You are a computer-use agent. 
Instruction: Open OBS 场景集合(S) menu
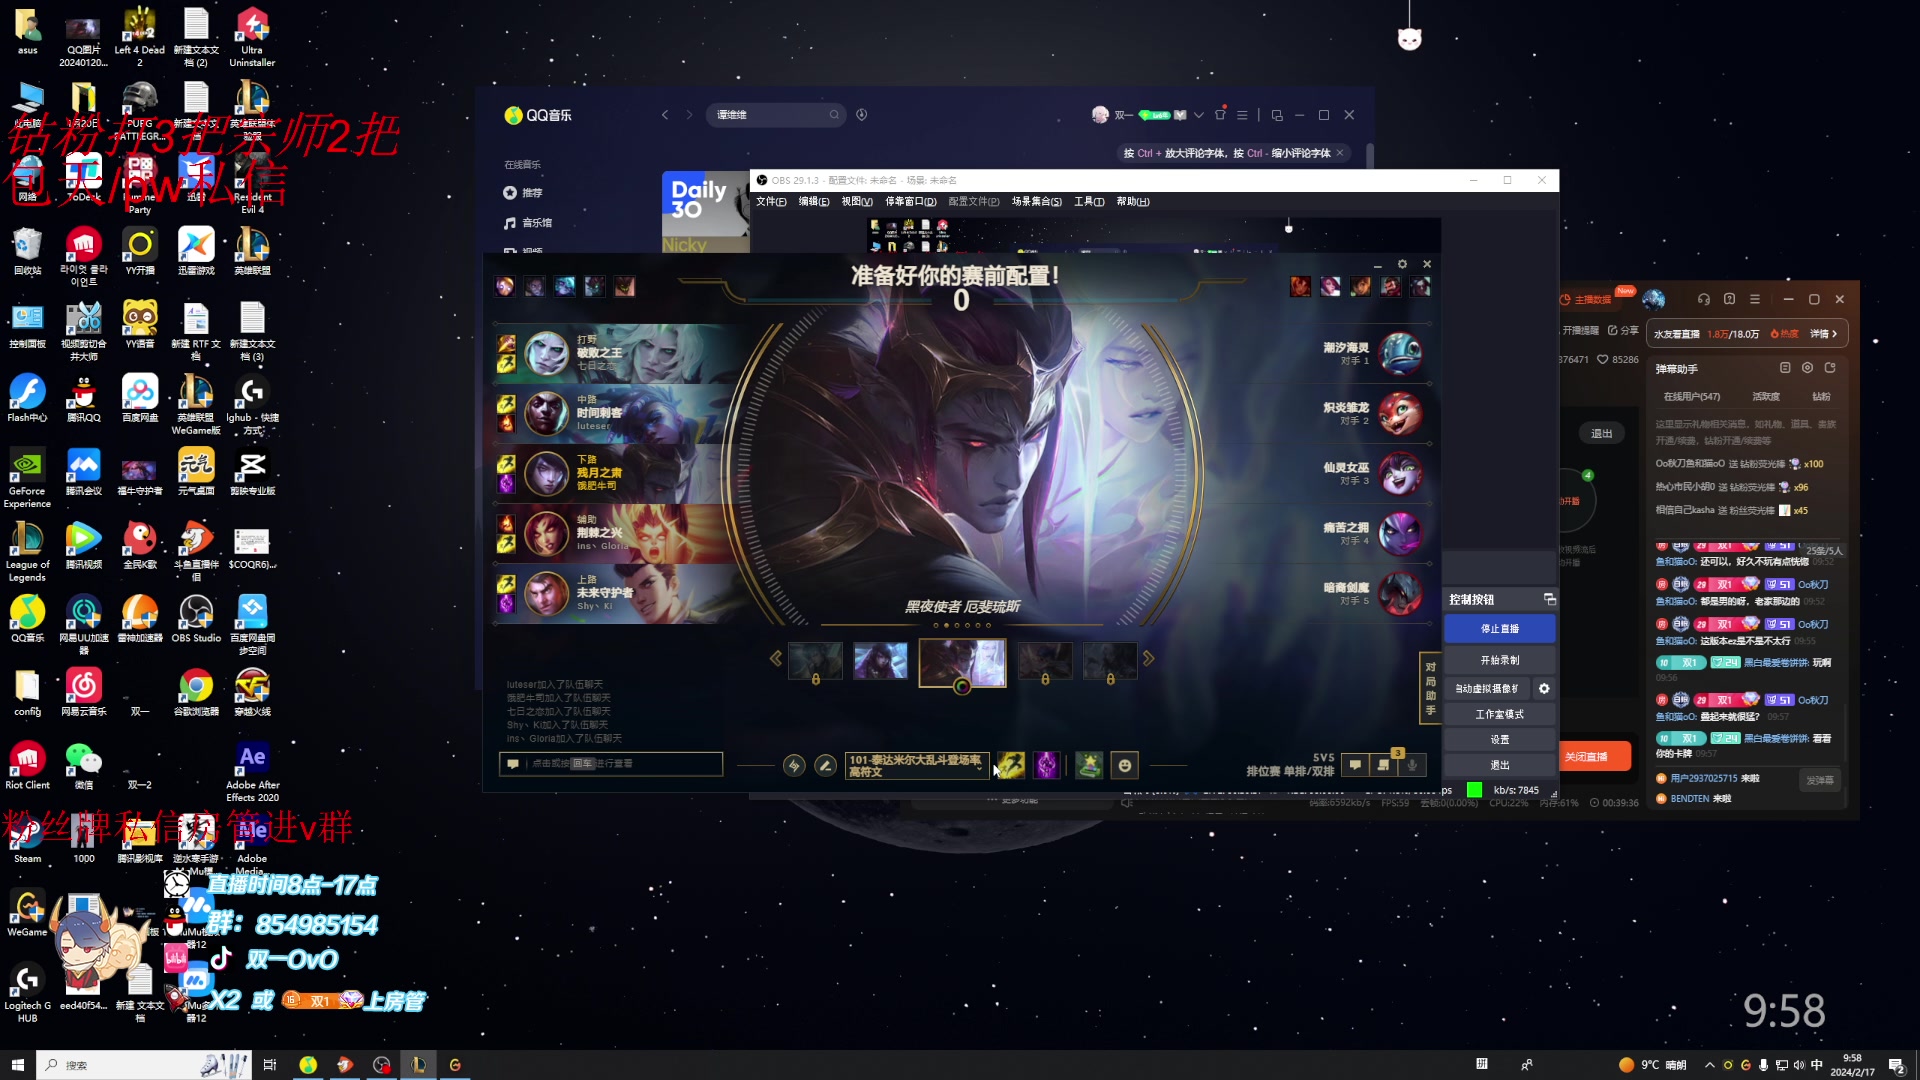[x=1036, y=202]
